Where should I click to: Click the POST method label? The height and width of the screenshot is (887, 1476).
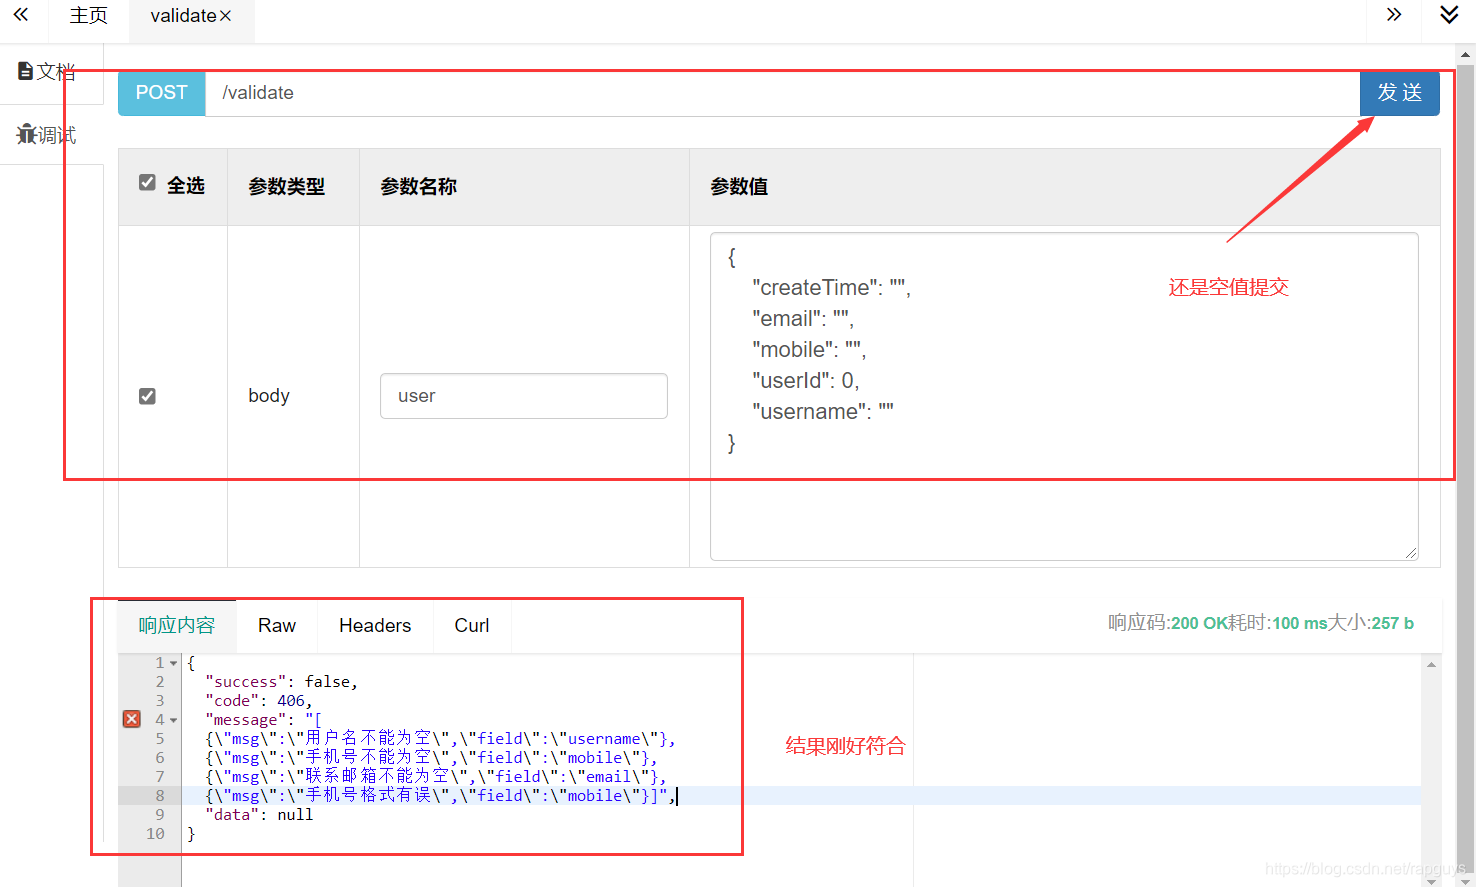click(x=162, y=93)
